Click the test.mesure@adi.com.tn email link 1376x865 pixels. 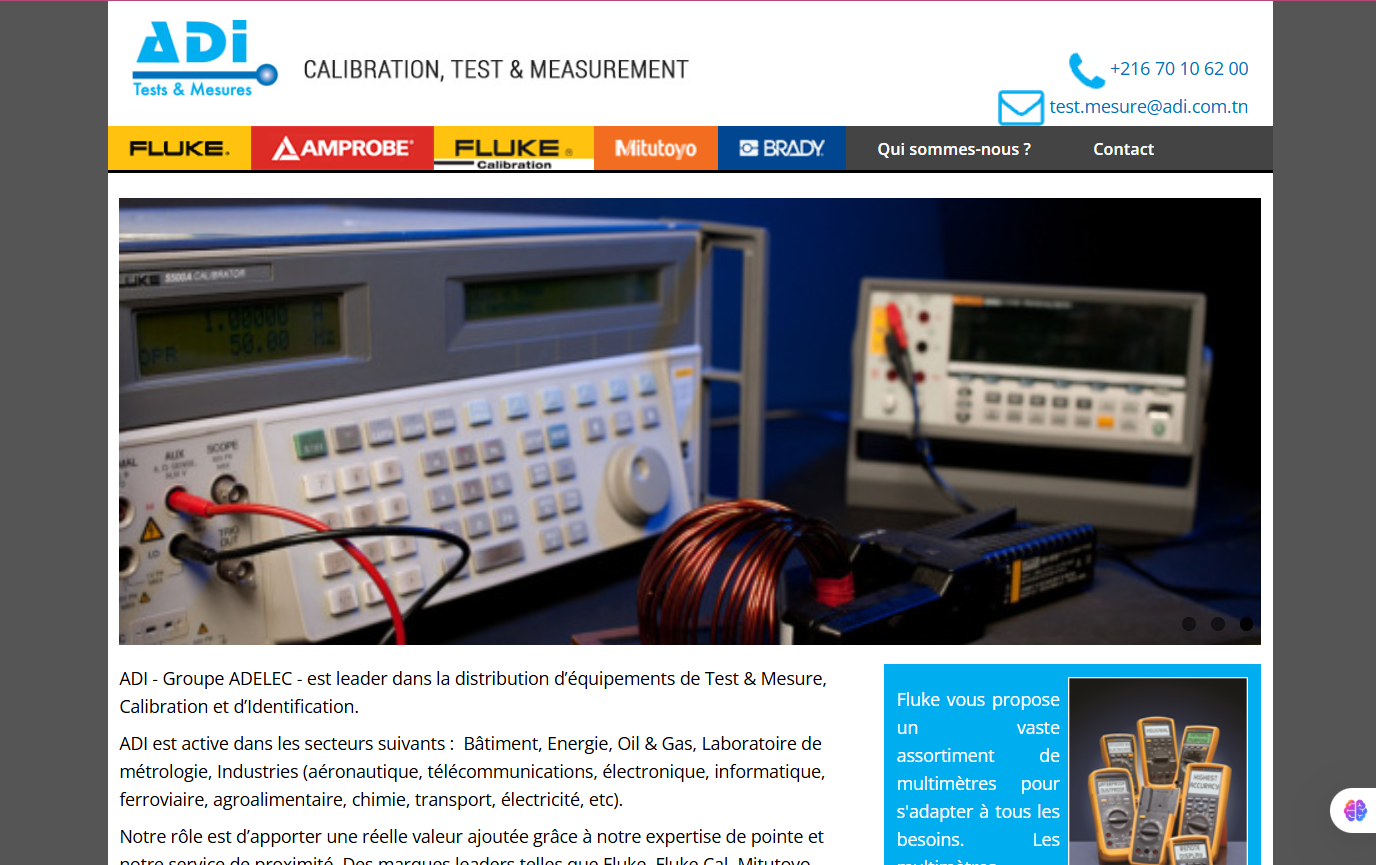click(1148, 107)
